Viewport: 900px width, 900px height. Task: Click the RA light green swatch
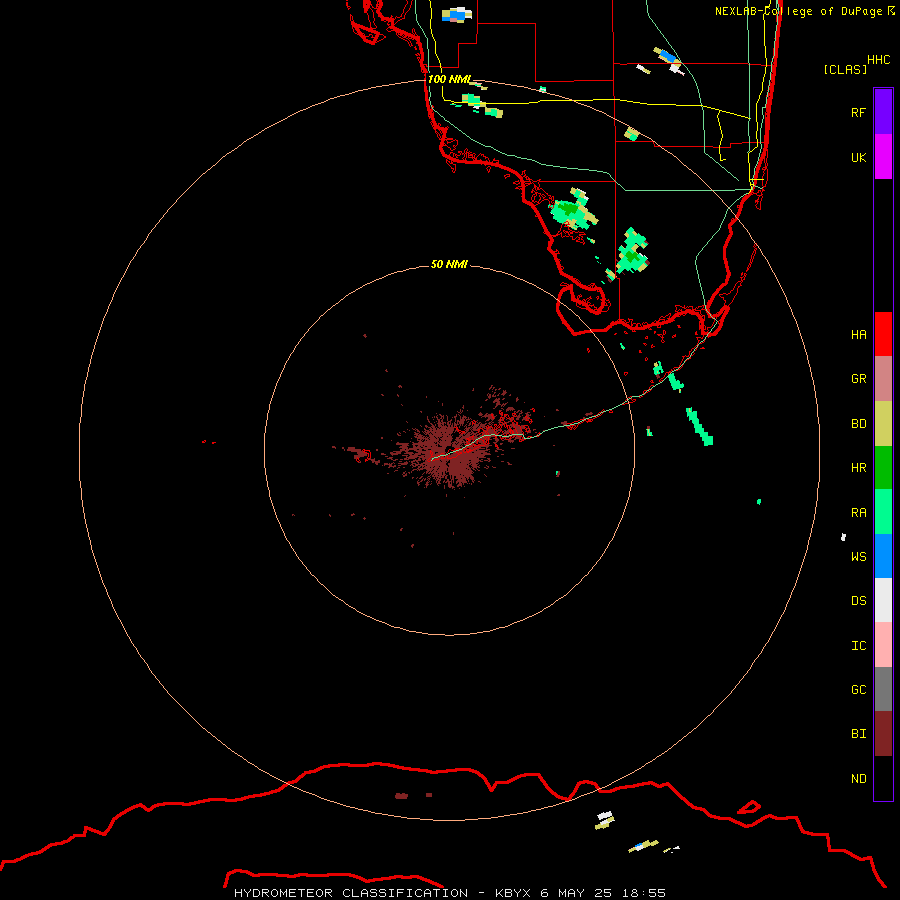[x=883, y=512]
